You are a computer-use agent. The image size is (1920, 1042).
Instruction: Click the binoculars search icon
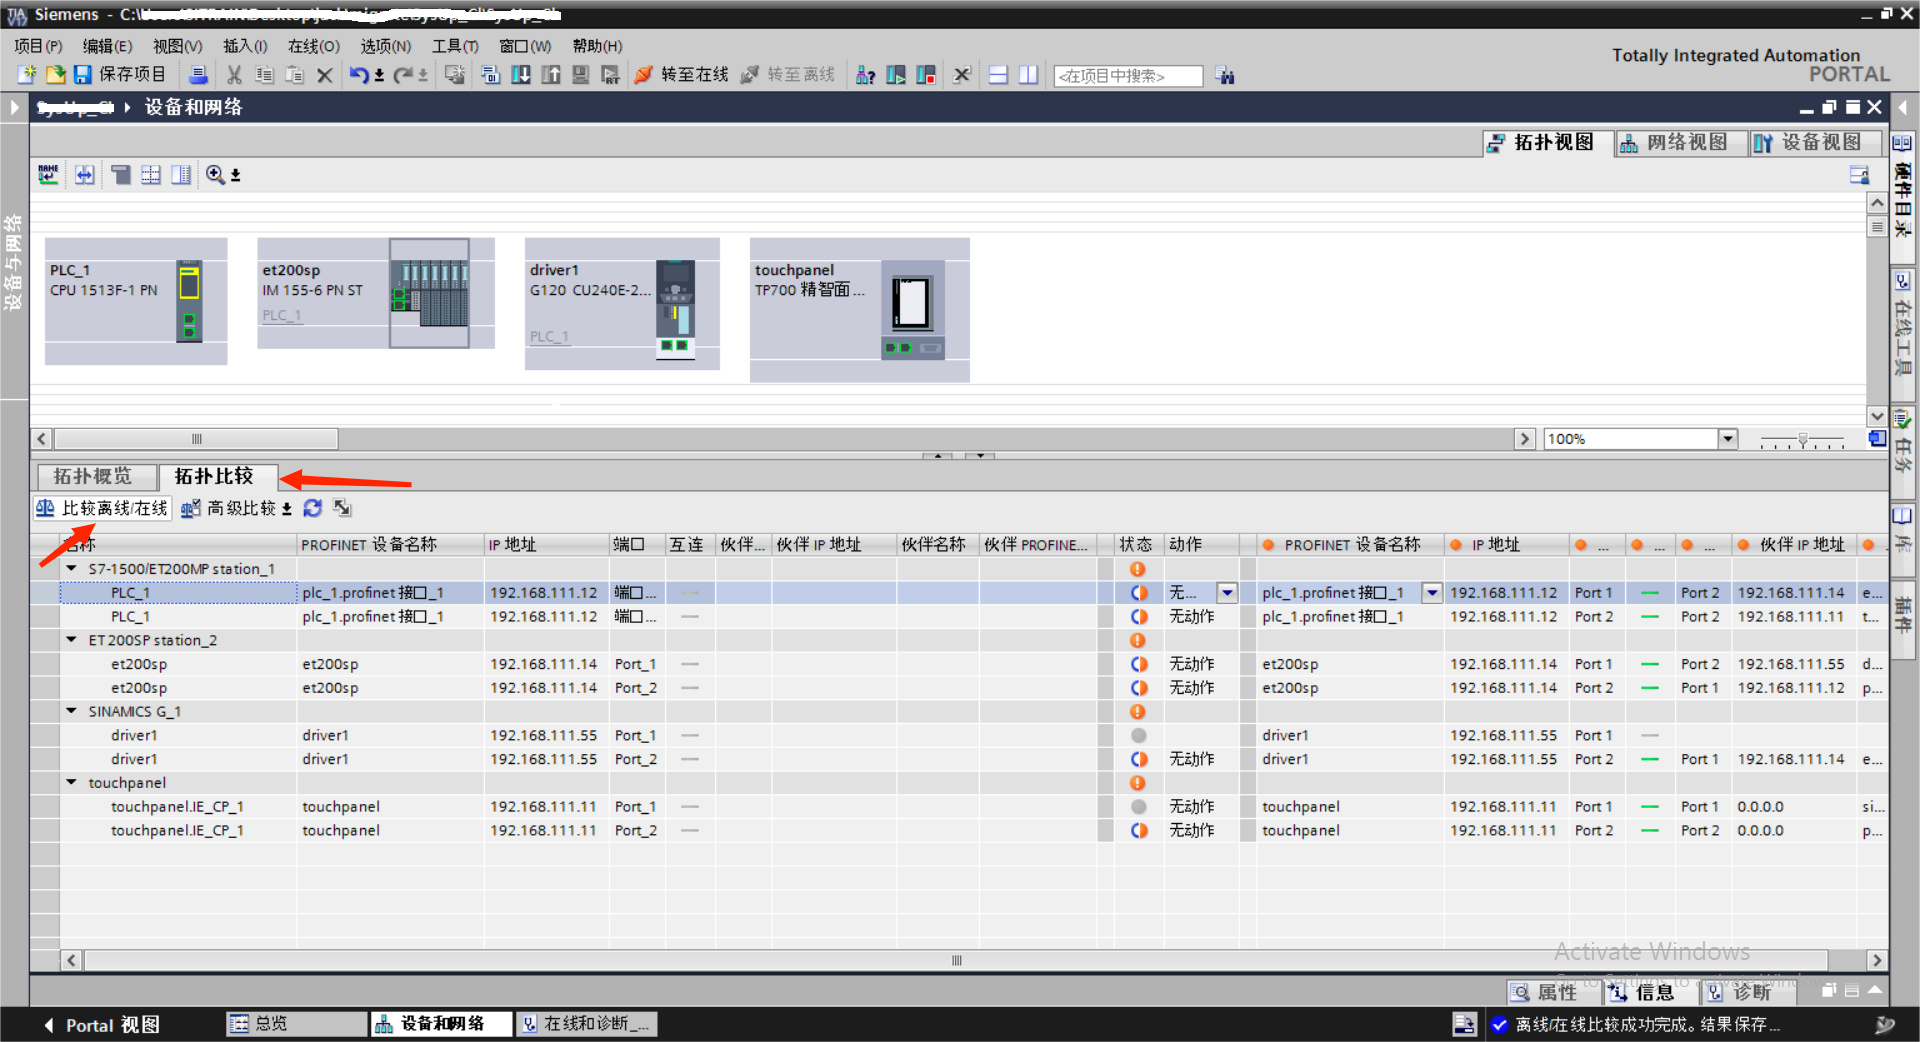[1225, 75]
